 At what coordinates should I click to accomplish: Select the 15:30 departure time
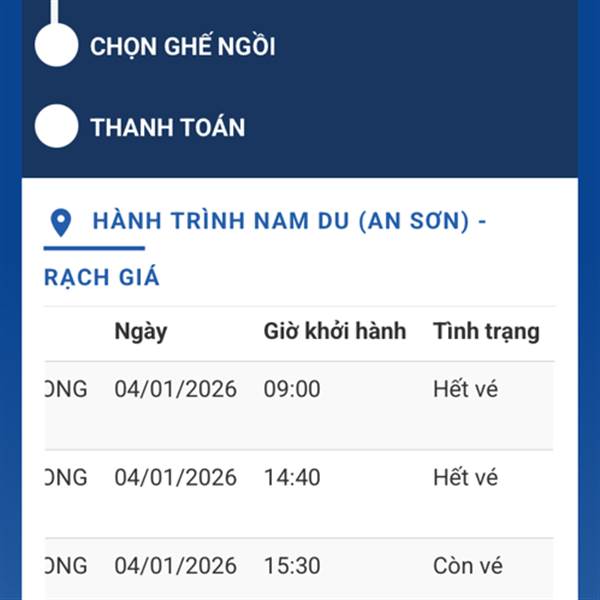point(292,566)
